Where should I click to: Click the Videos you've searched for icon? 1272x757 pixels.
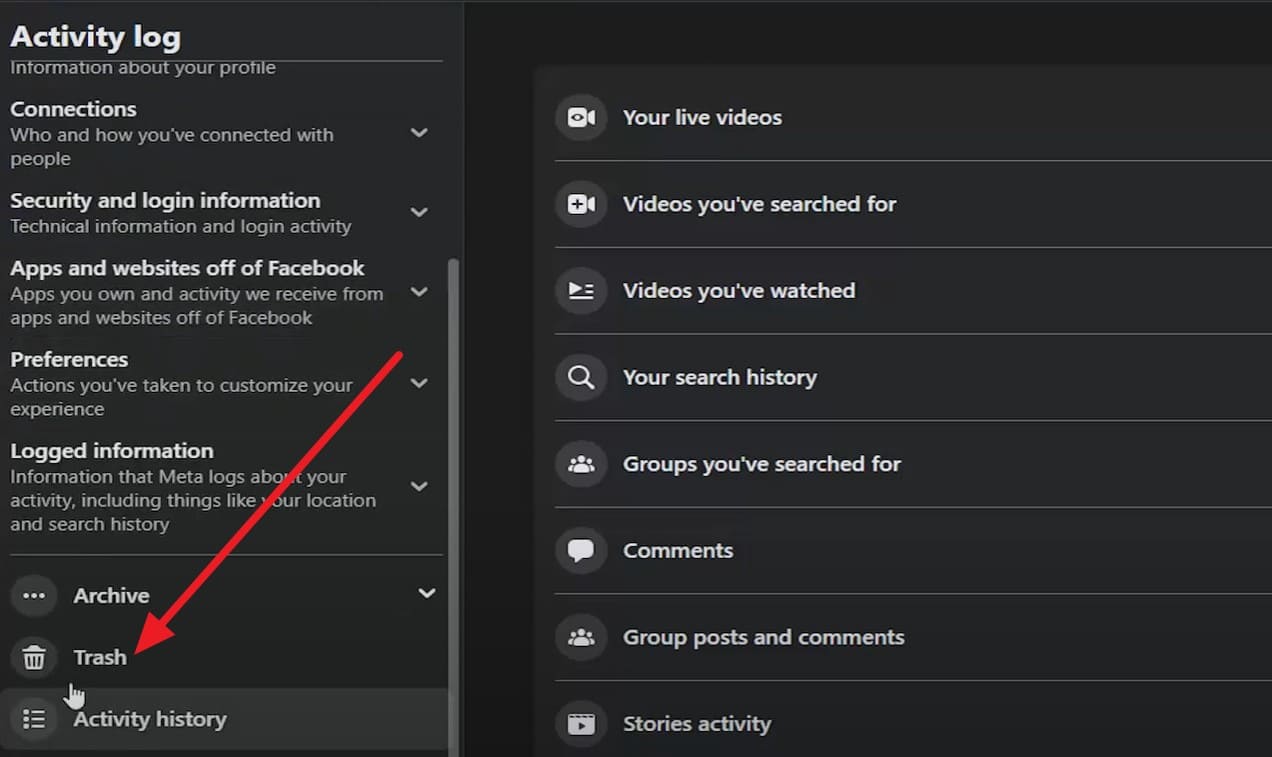(581, 204)
